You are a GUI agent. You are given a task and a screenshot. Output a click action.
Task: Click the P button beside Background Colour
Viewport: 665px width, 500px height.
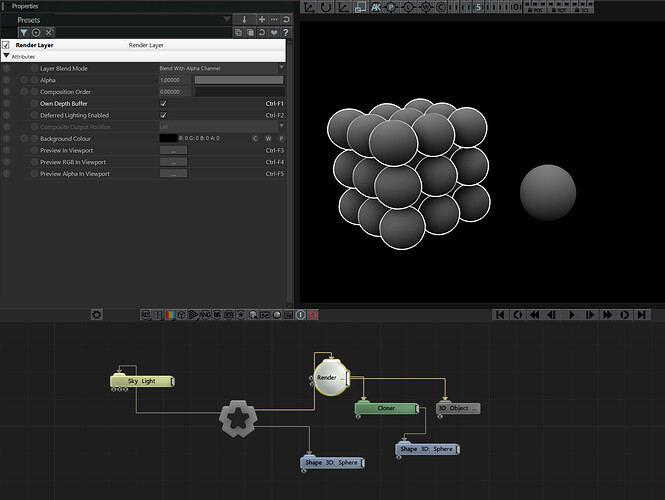coord(281,138)
